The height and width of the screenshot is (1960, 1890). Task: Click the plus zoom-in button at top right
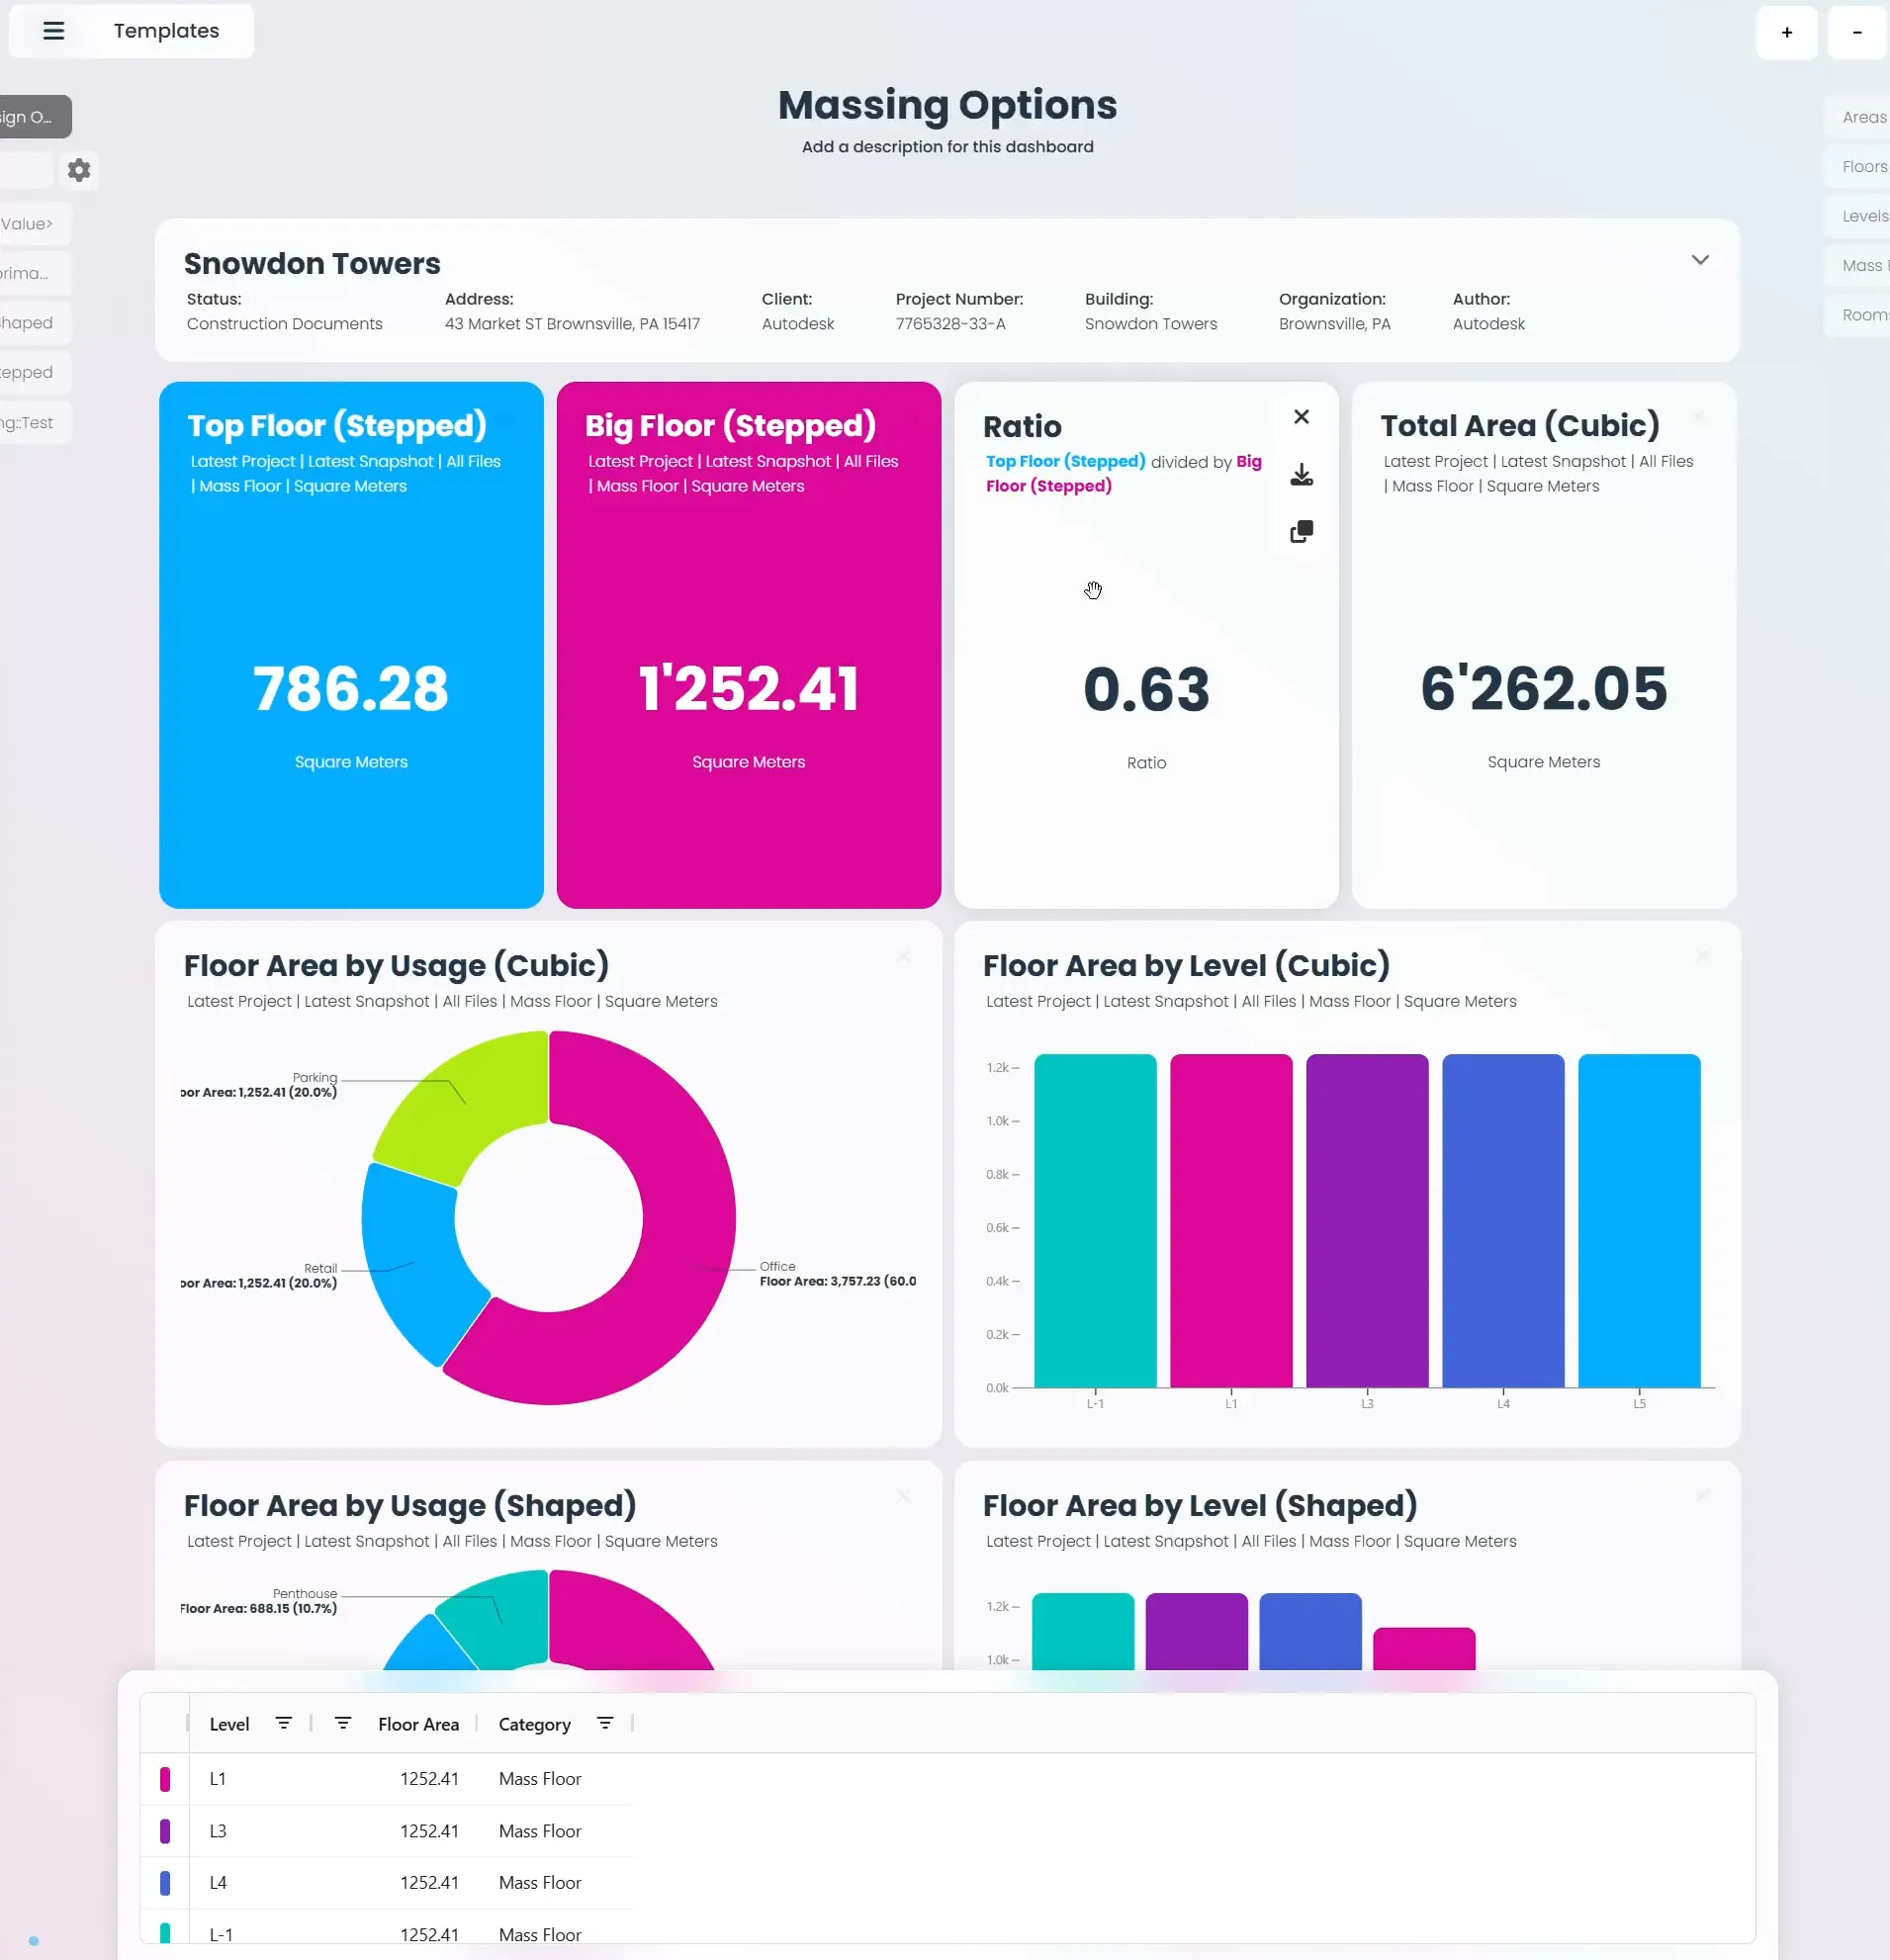[x=1786, y=32]
